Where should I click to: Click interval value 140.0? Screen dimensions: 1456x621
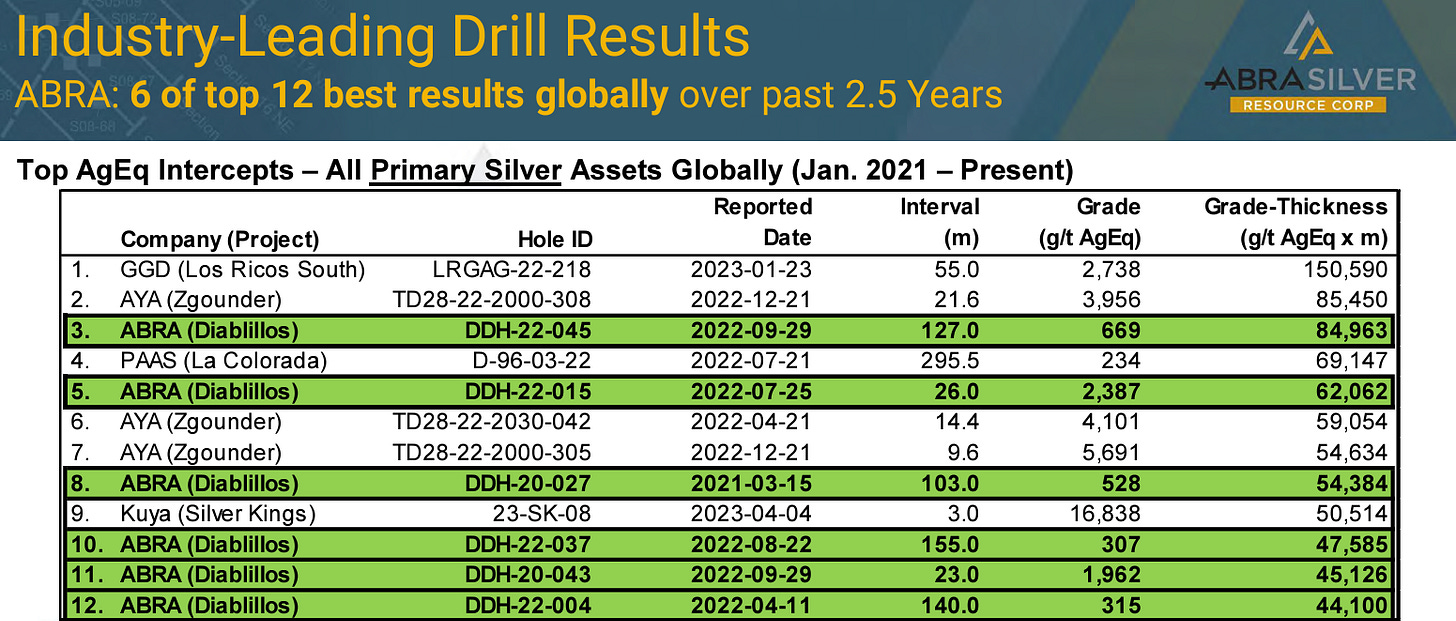951,605
